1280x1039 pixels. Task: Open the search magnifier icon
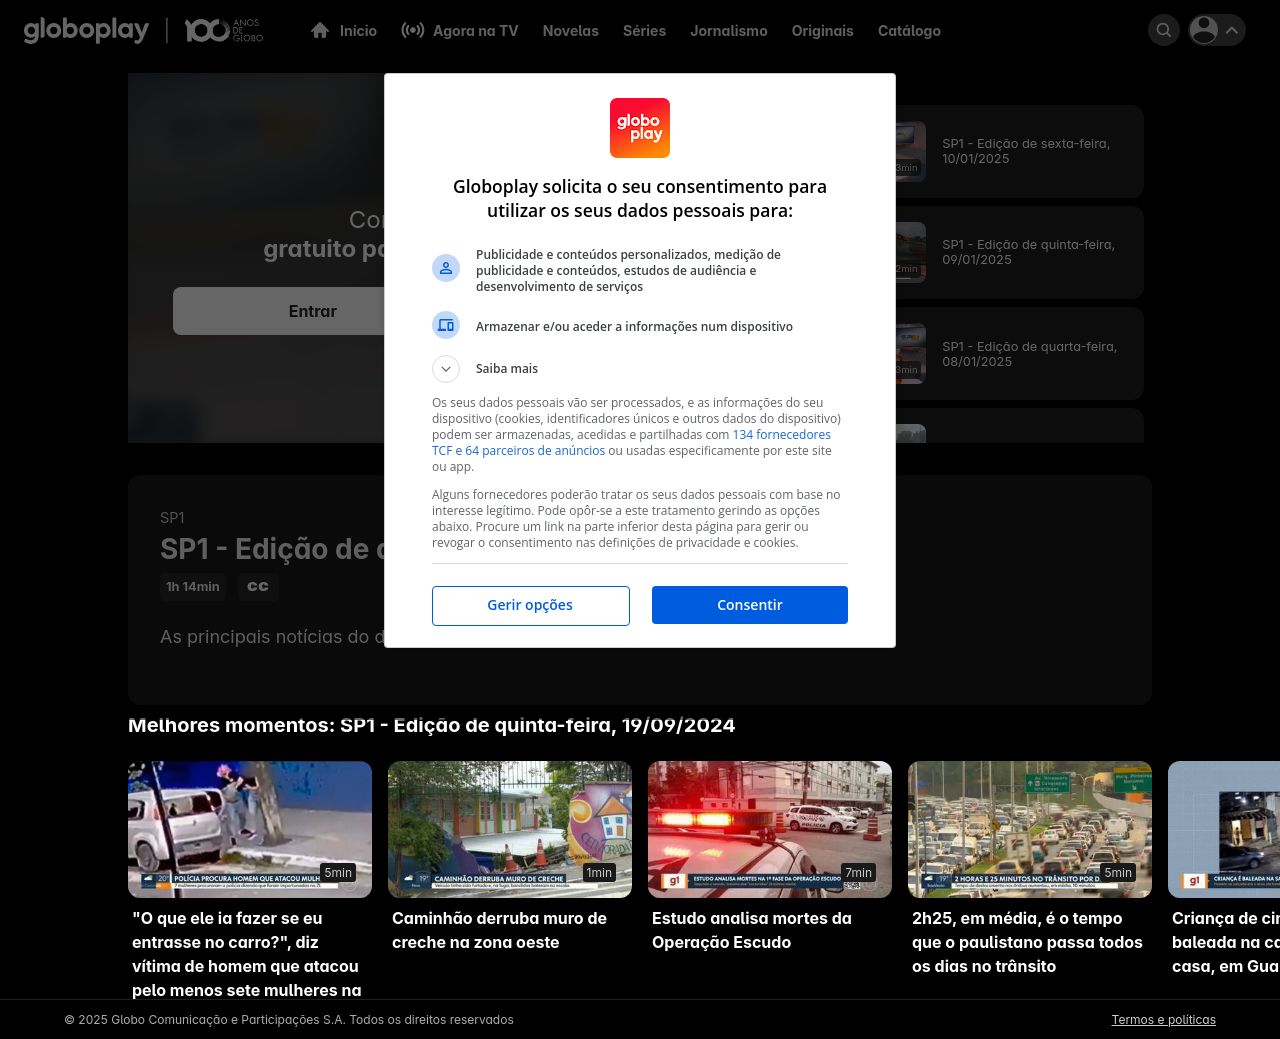click(1164, 30)
